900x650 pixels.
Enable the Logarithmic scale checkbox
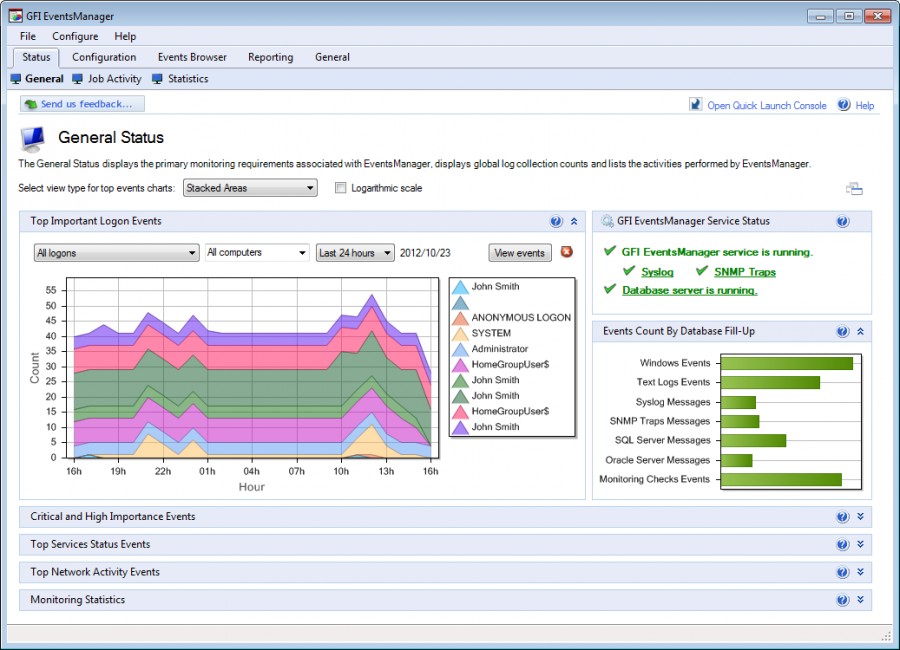[340, 188]
